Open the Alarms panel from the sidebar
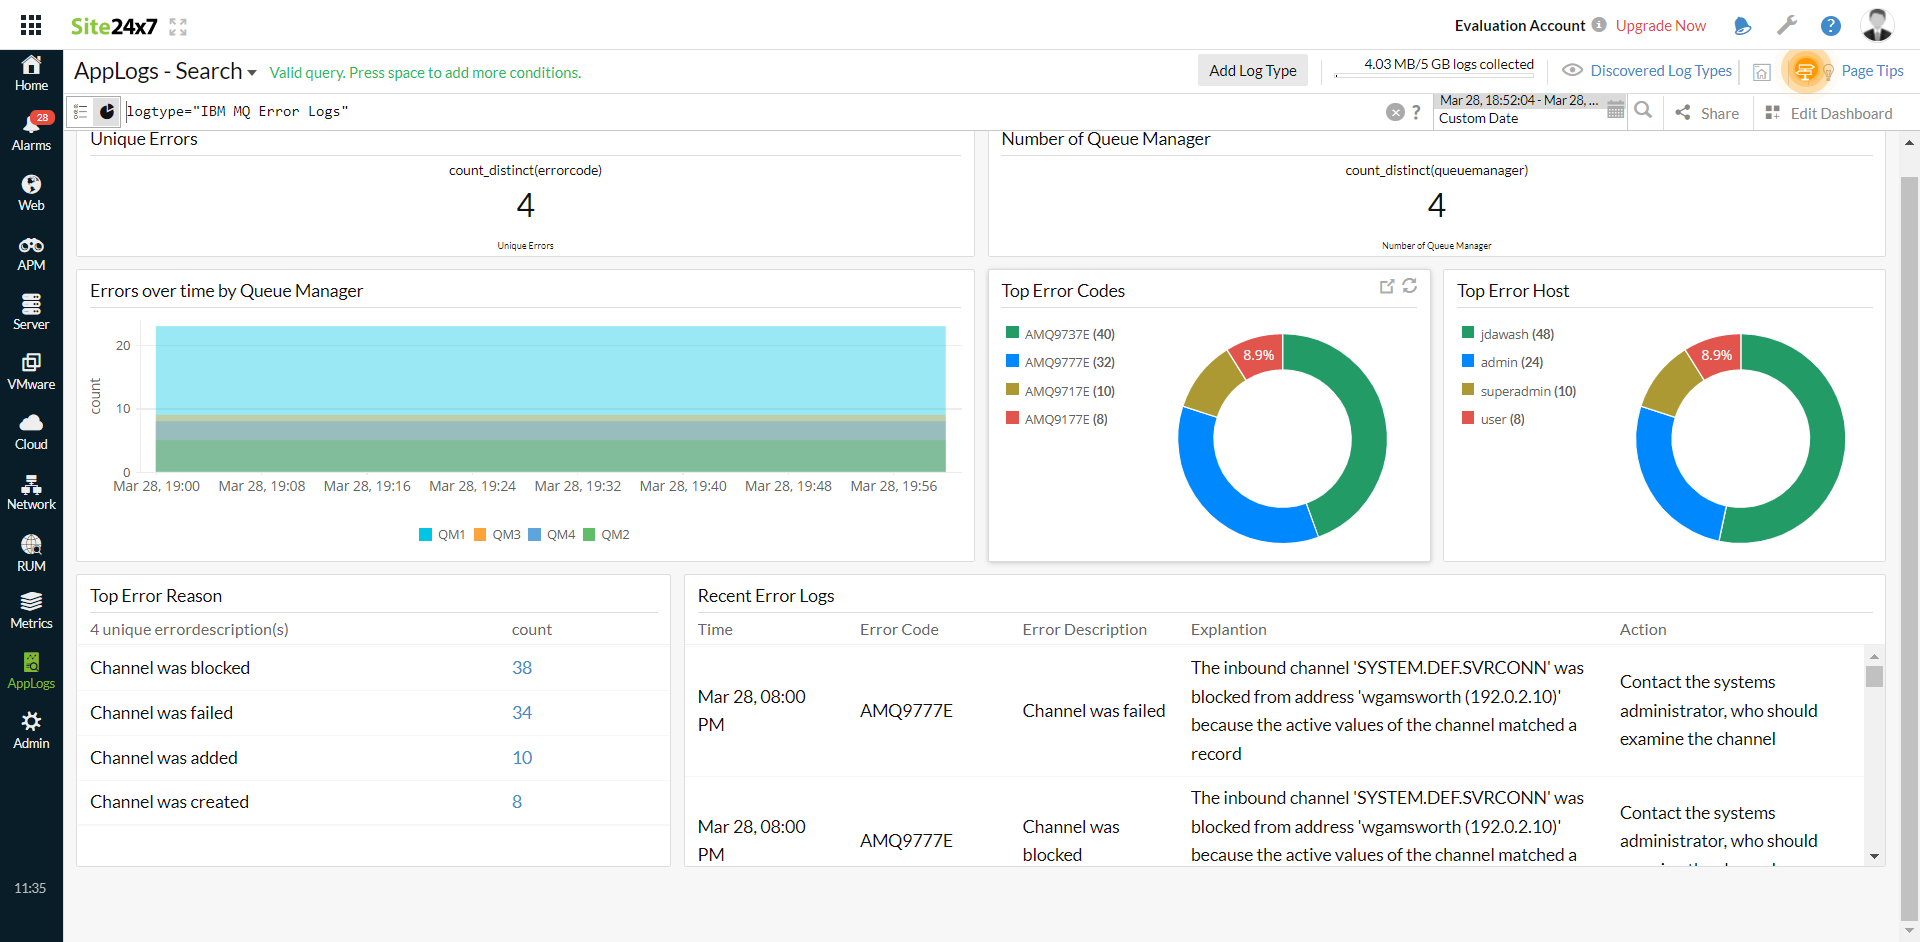 tap(31, 130)
